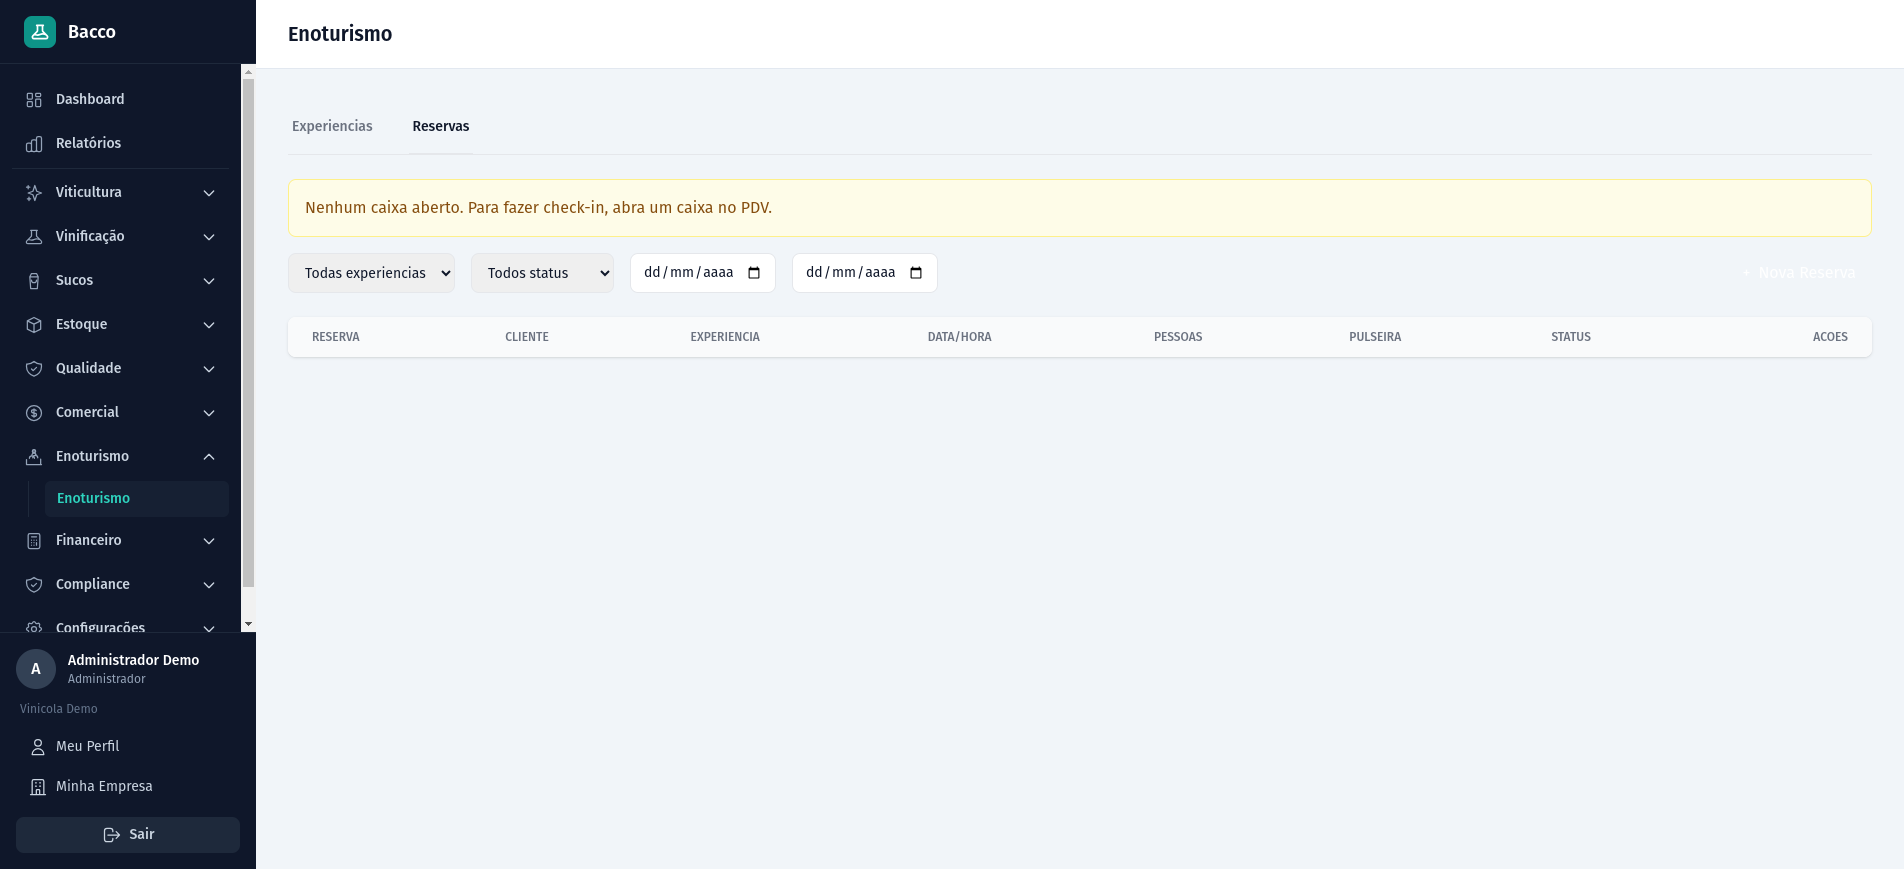Viewport: 1904px width, 869px height.
Task: Click the Relatórios bar chart icon
Action: click(34, 144)
